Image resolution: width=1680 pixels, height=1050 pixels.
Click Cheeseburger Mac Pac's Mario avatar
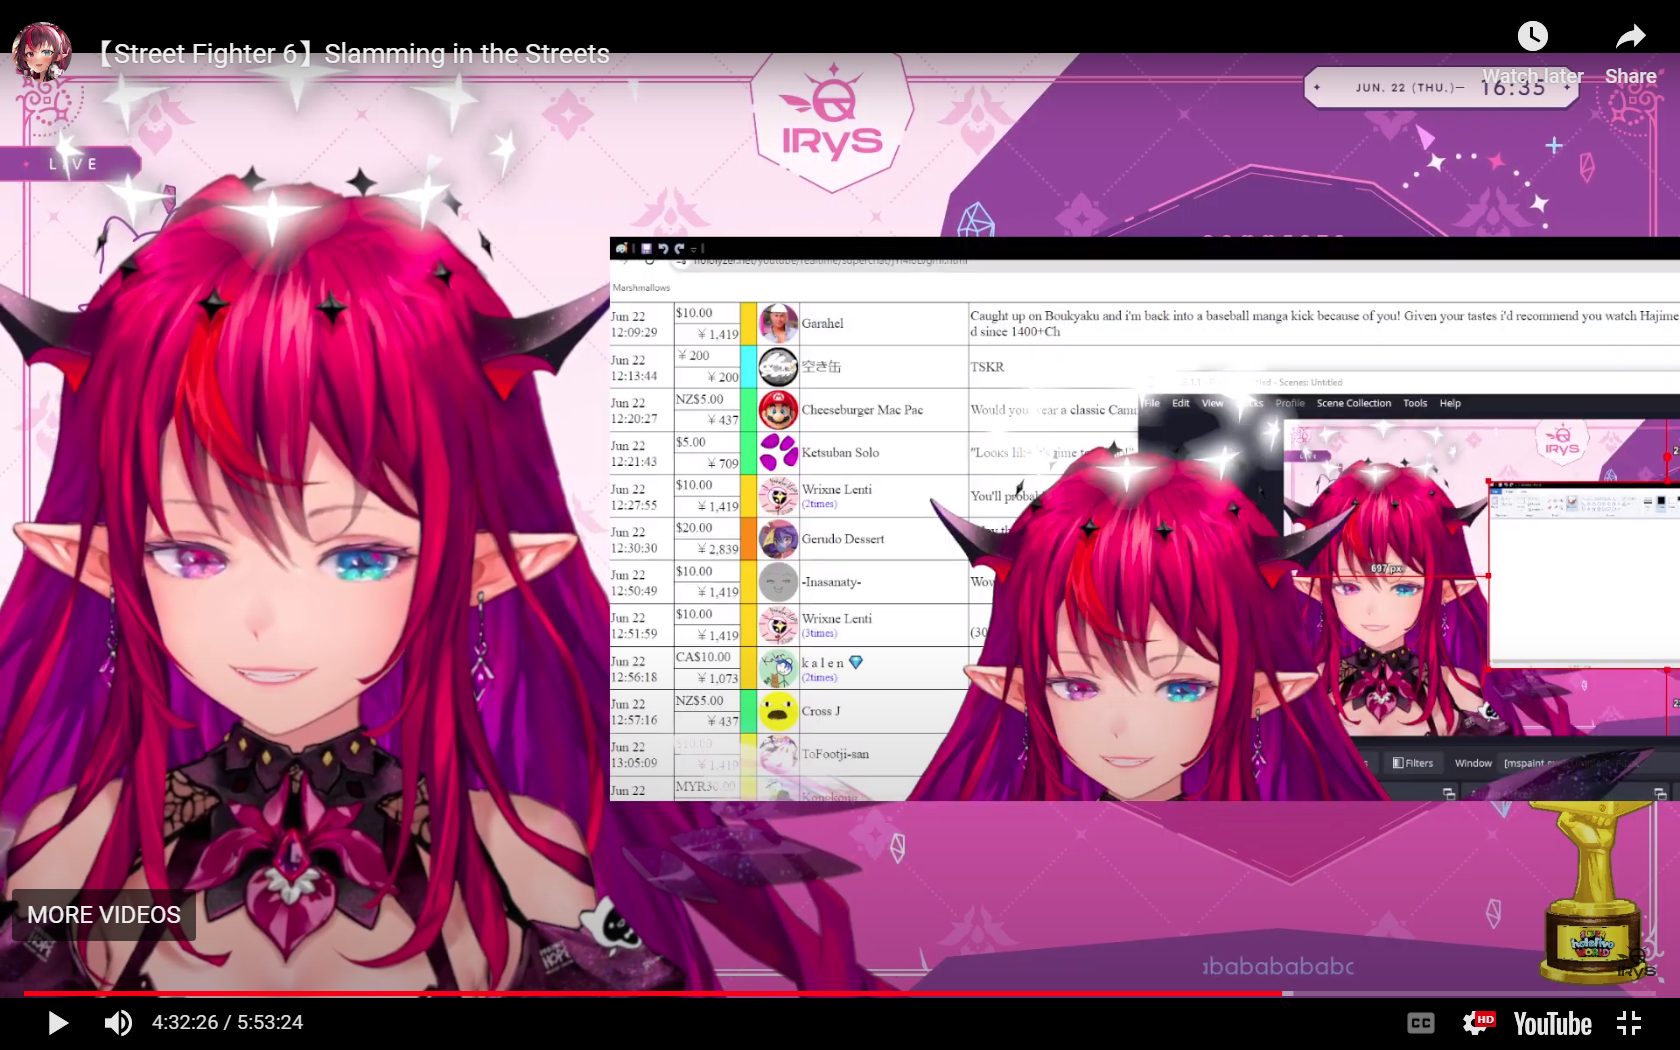778,410
